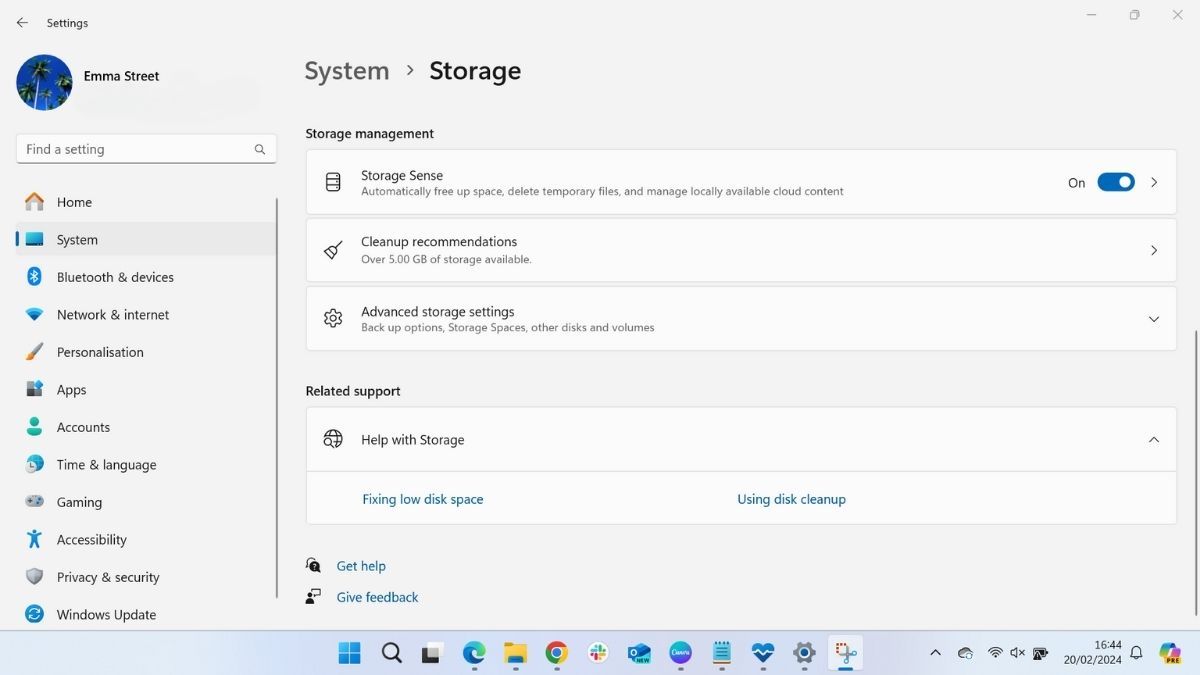Switch to Accounts in the sidebar
Viewport: 1200px width, 675px height.
[x=83, y=427]
